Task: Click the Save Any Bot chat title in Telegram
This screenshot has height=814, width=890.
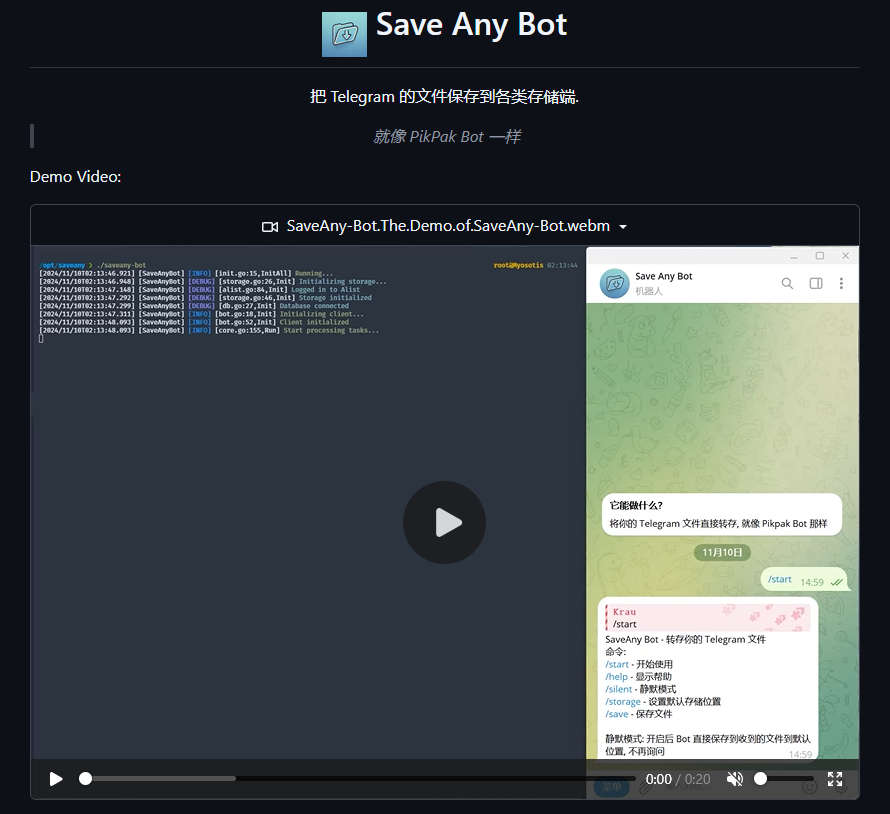Action: coord(664,276)
